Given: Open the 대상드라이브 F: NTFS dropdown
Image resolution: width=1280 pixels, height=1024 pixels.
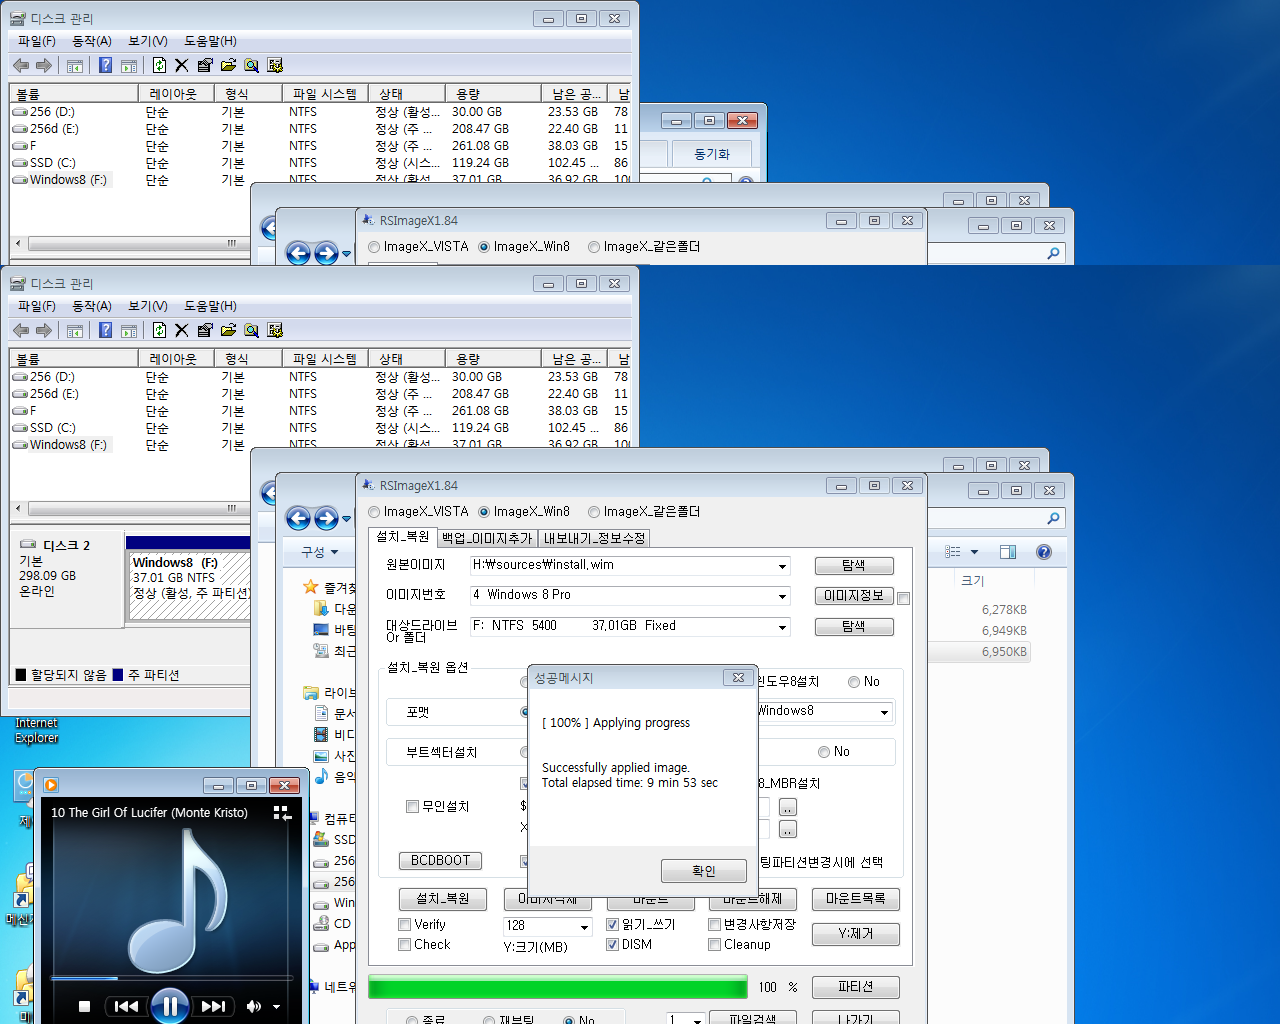Looking at the screenshot, I should pyautogui.click(x=782, y=627).
